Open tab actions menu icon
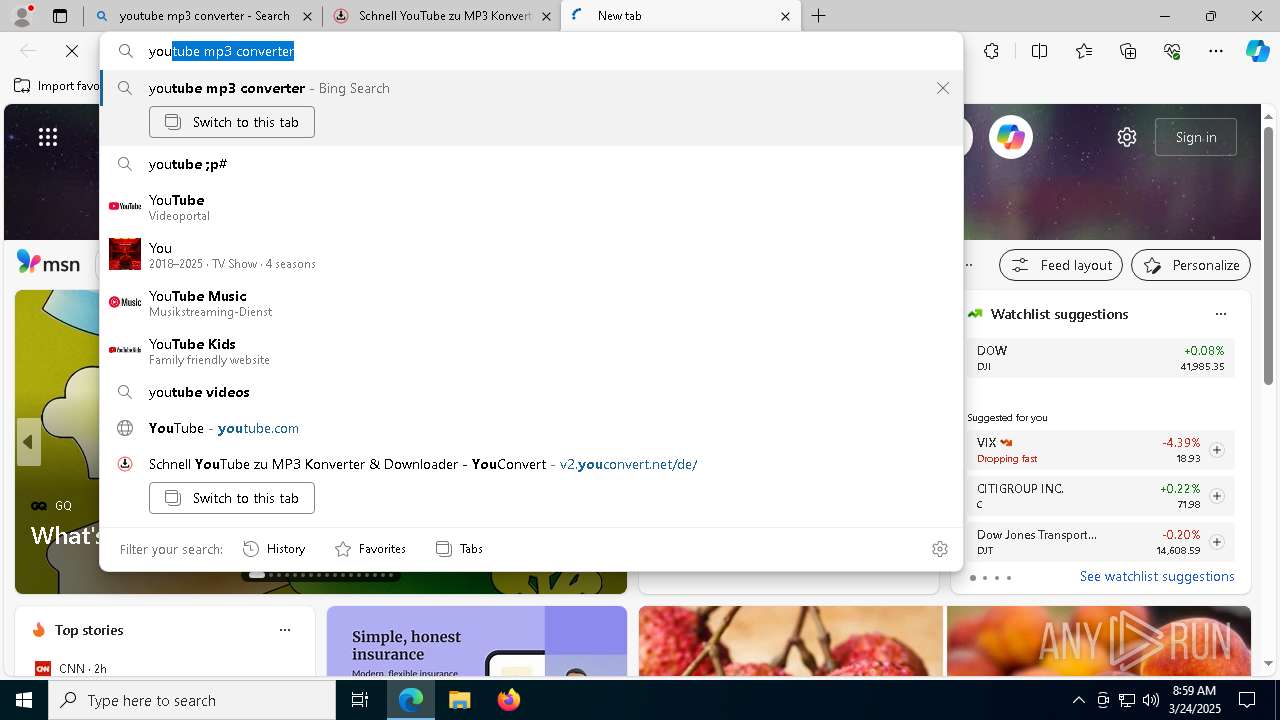1280x720 pixels. [x=60, y=16]
